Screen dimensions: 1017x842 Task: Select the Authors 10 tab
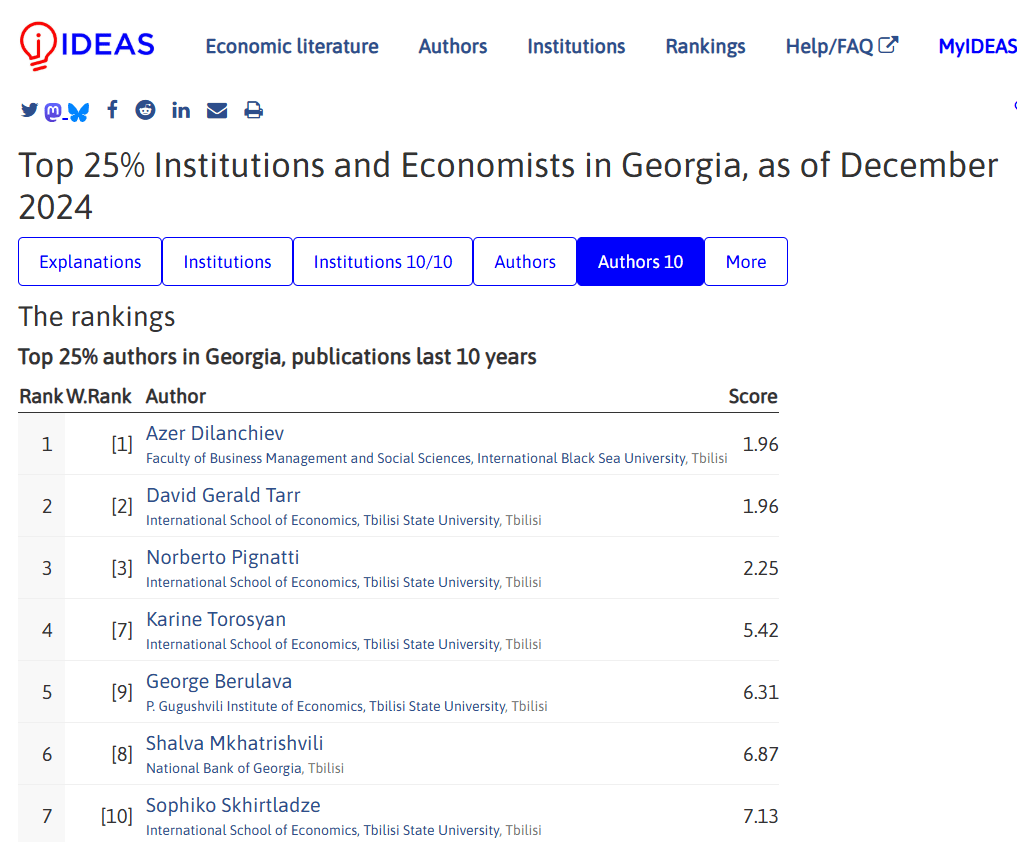click(x=640, y=261)
